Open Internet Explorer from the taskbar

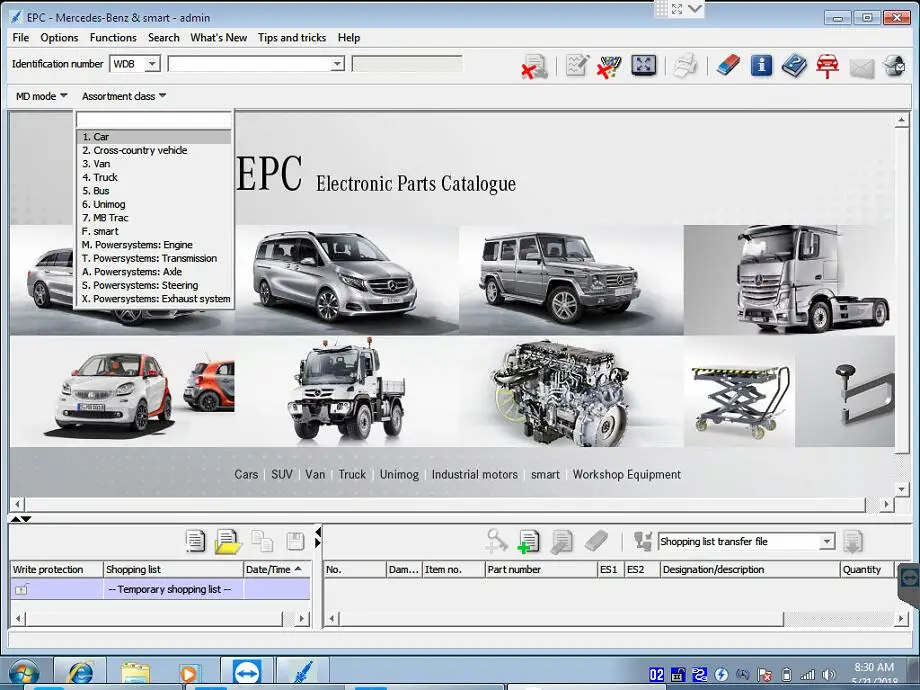pos(80,674)
